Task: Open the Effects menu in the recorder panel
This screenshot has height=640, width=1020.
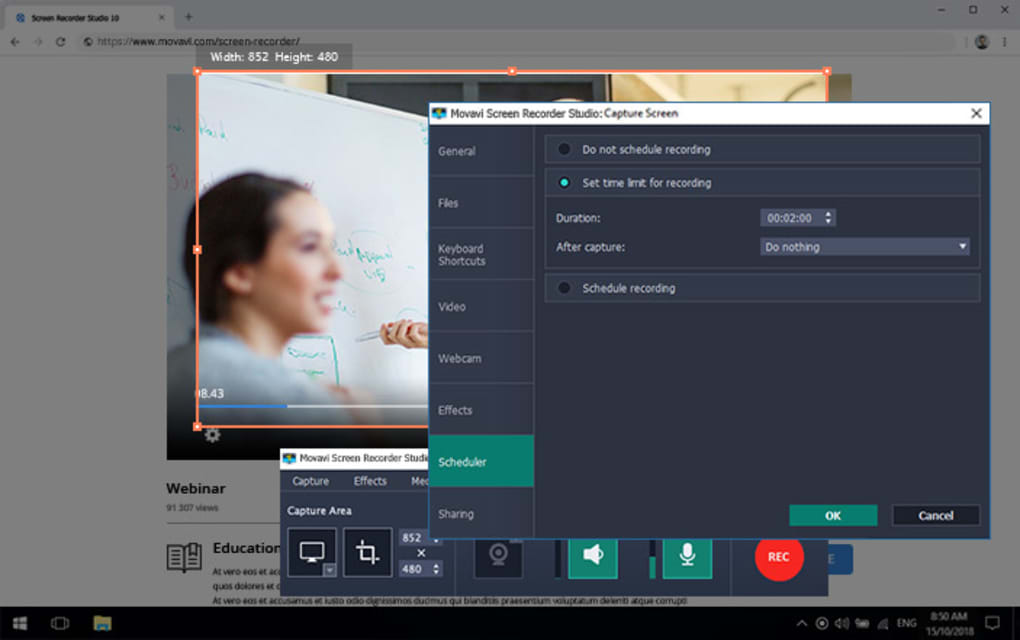Action: (x=369, y=481)
